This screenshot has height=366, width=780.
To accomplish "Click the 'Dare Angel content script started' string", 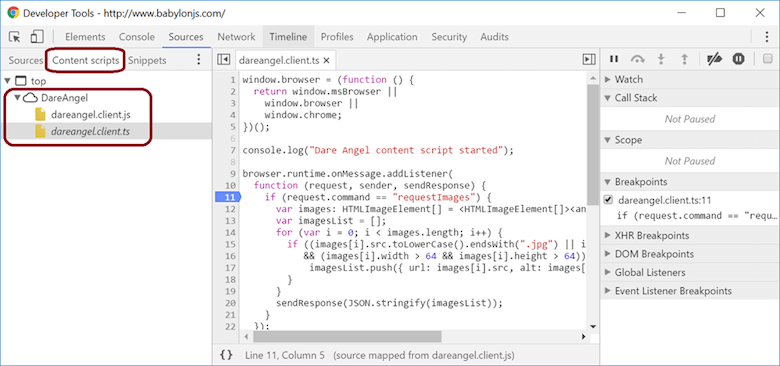I will tap(406, 150).
